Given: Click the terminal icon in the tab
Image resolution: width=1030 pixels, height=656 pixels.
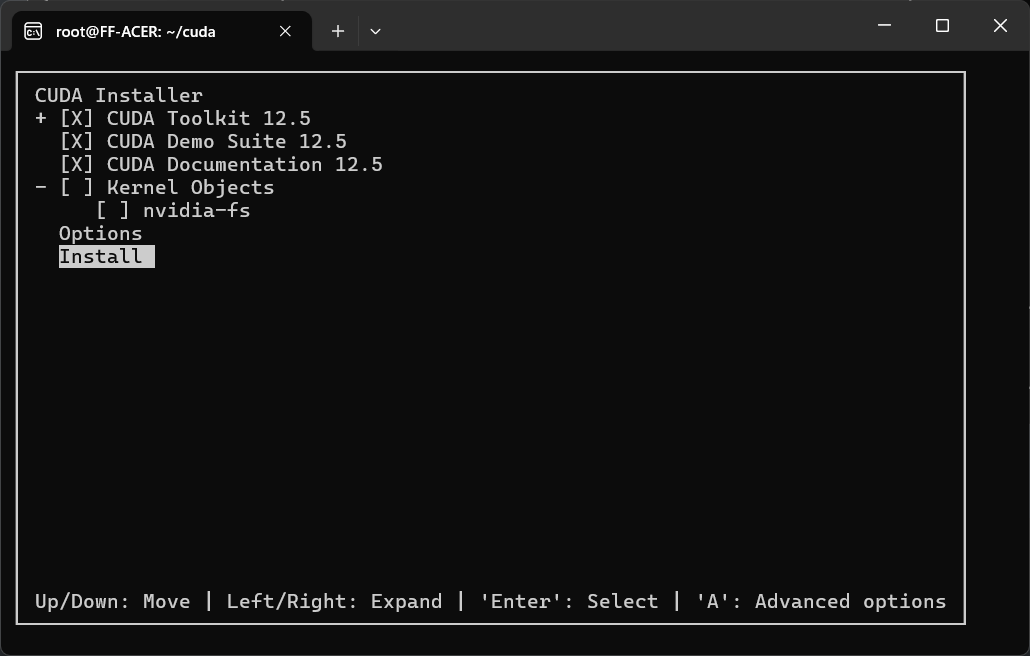Looking at the screenshot, I should tap(33, 31).
